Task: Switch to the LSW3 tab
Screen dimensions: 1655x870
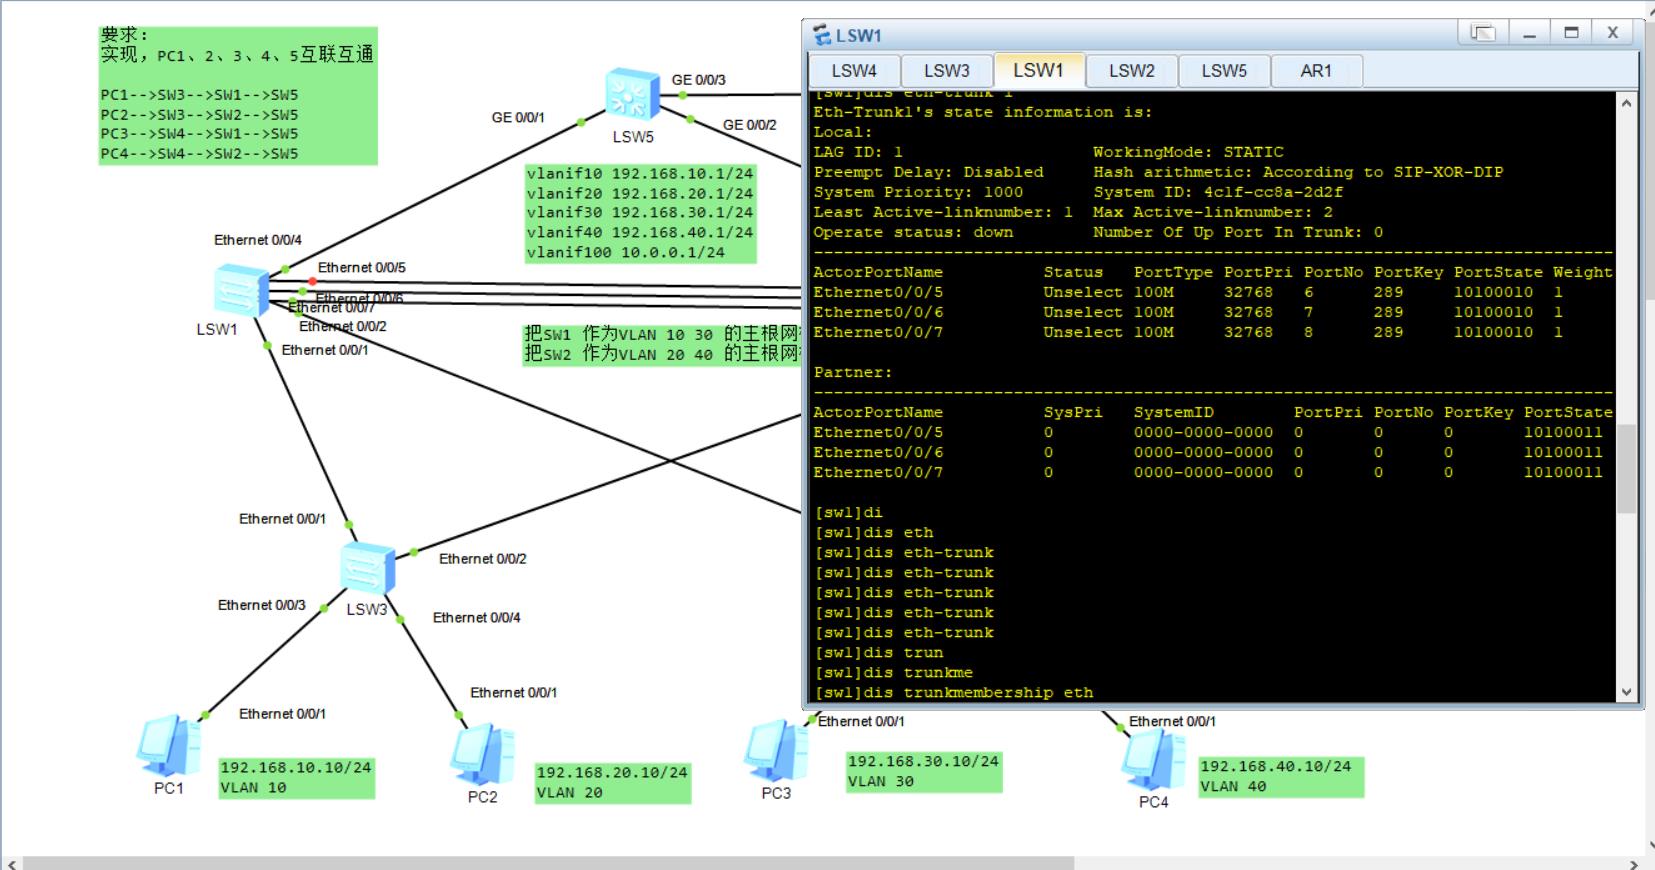Action: point(947,71)
